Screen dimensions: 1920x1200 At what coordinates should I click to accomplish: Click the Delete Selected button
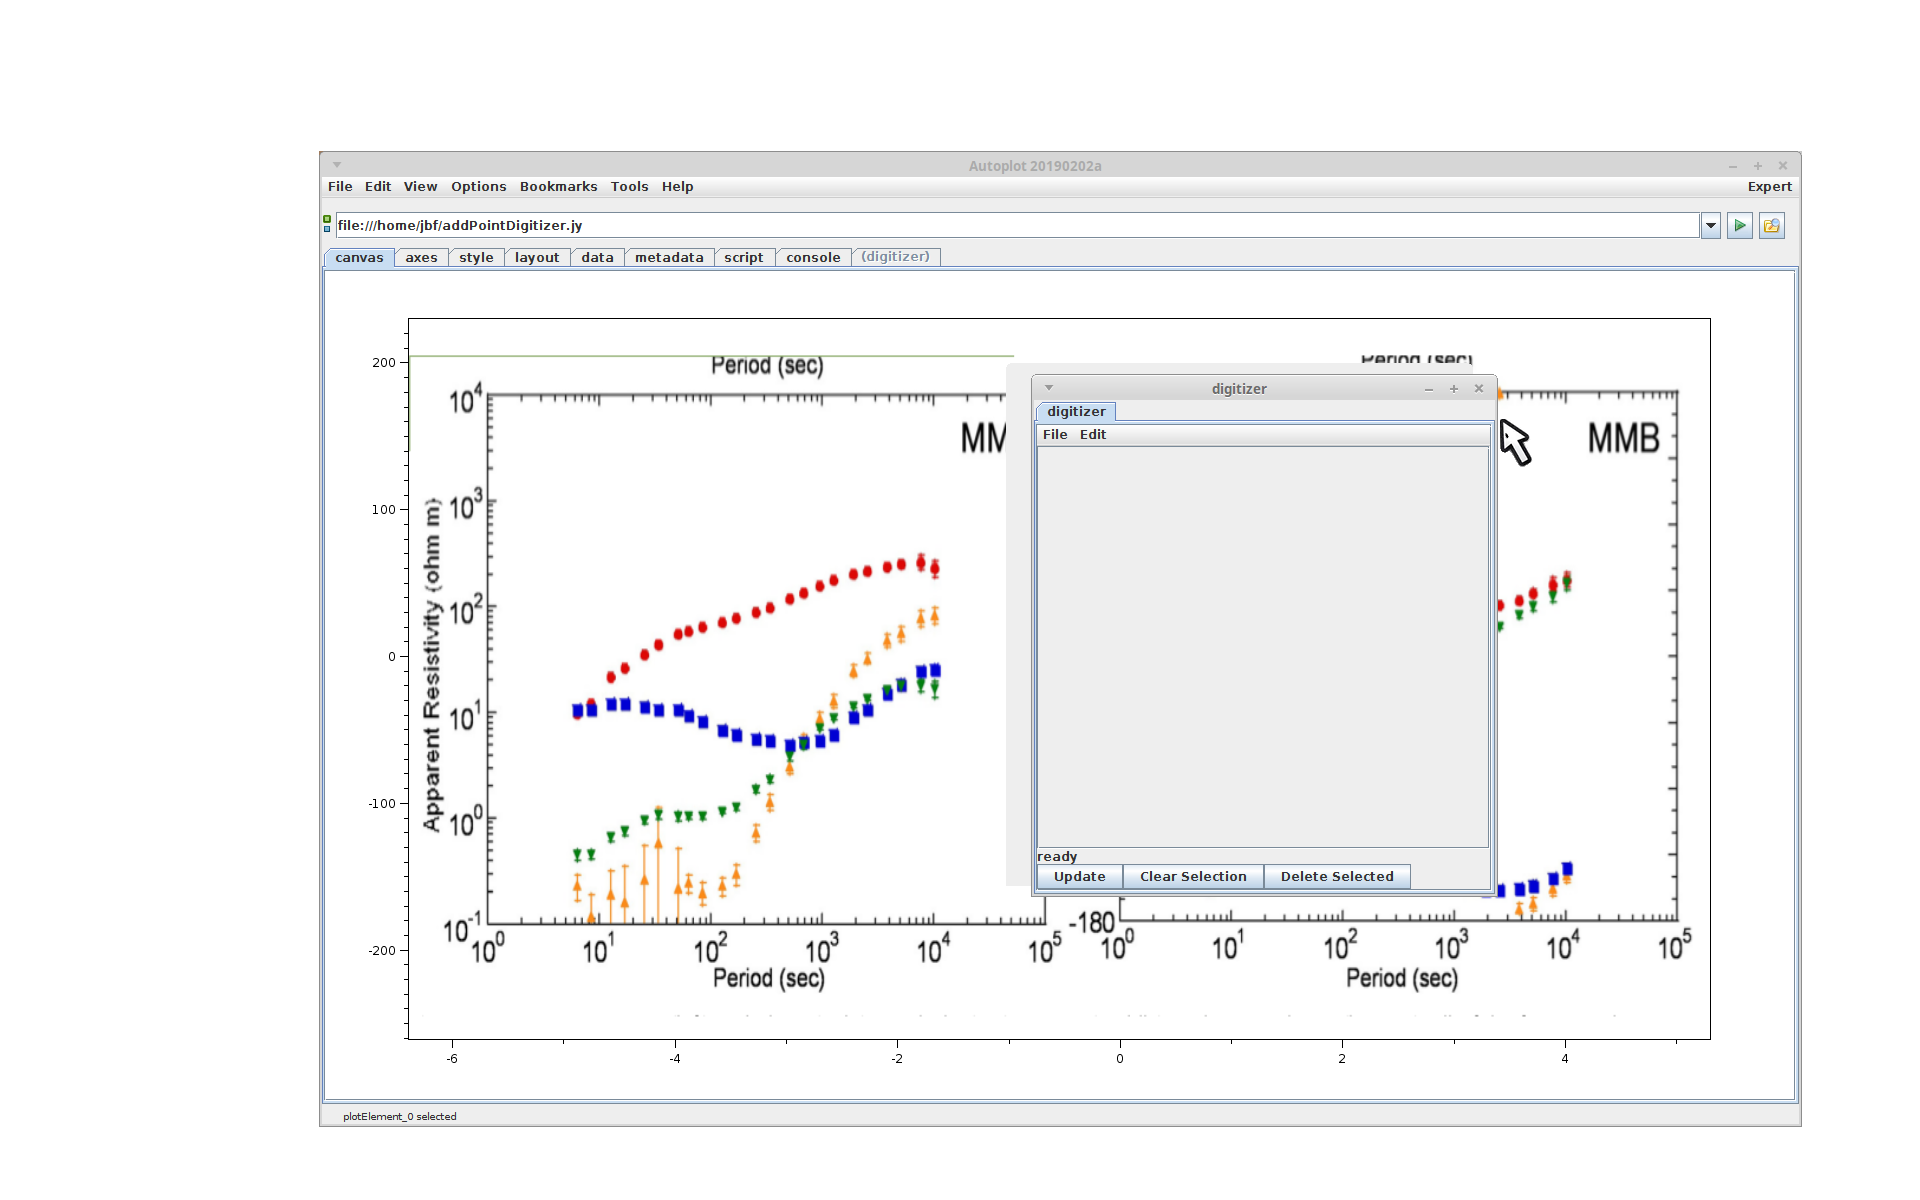click(1337, 877)
